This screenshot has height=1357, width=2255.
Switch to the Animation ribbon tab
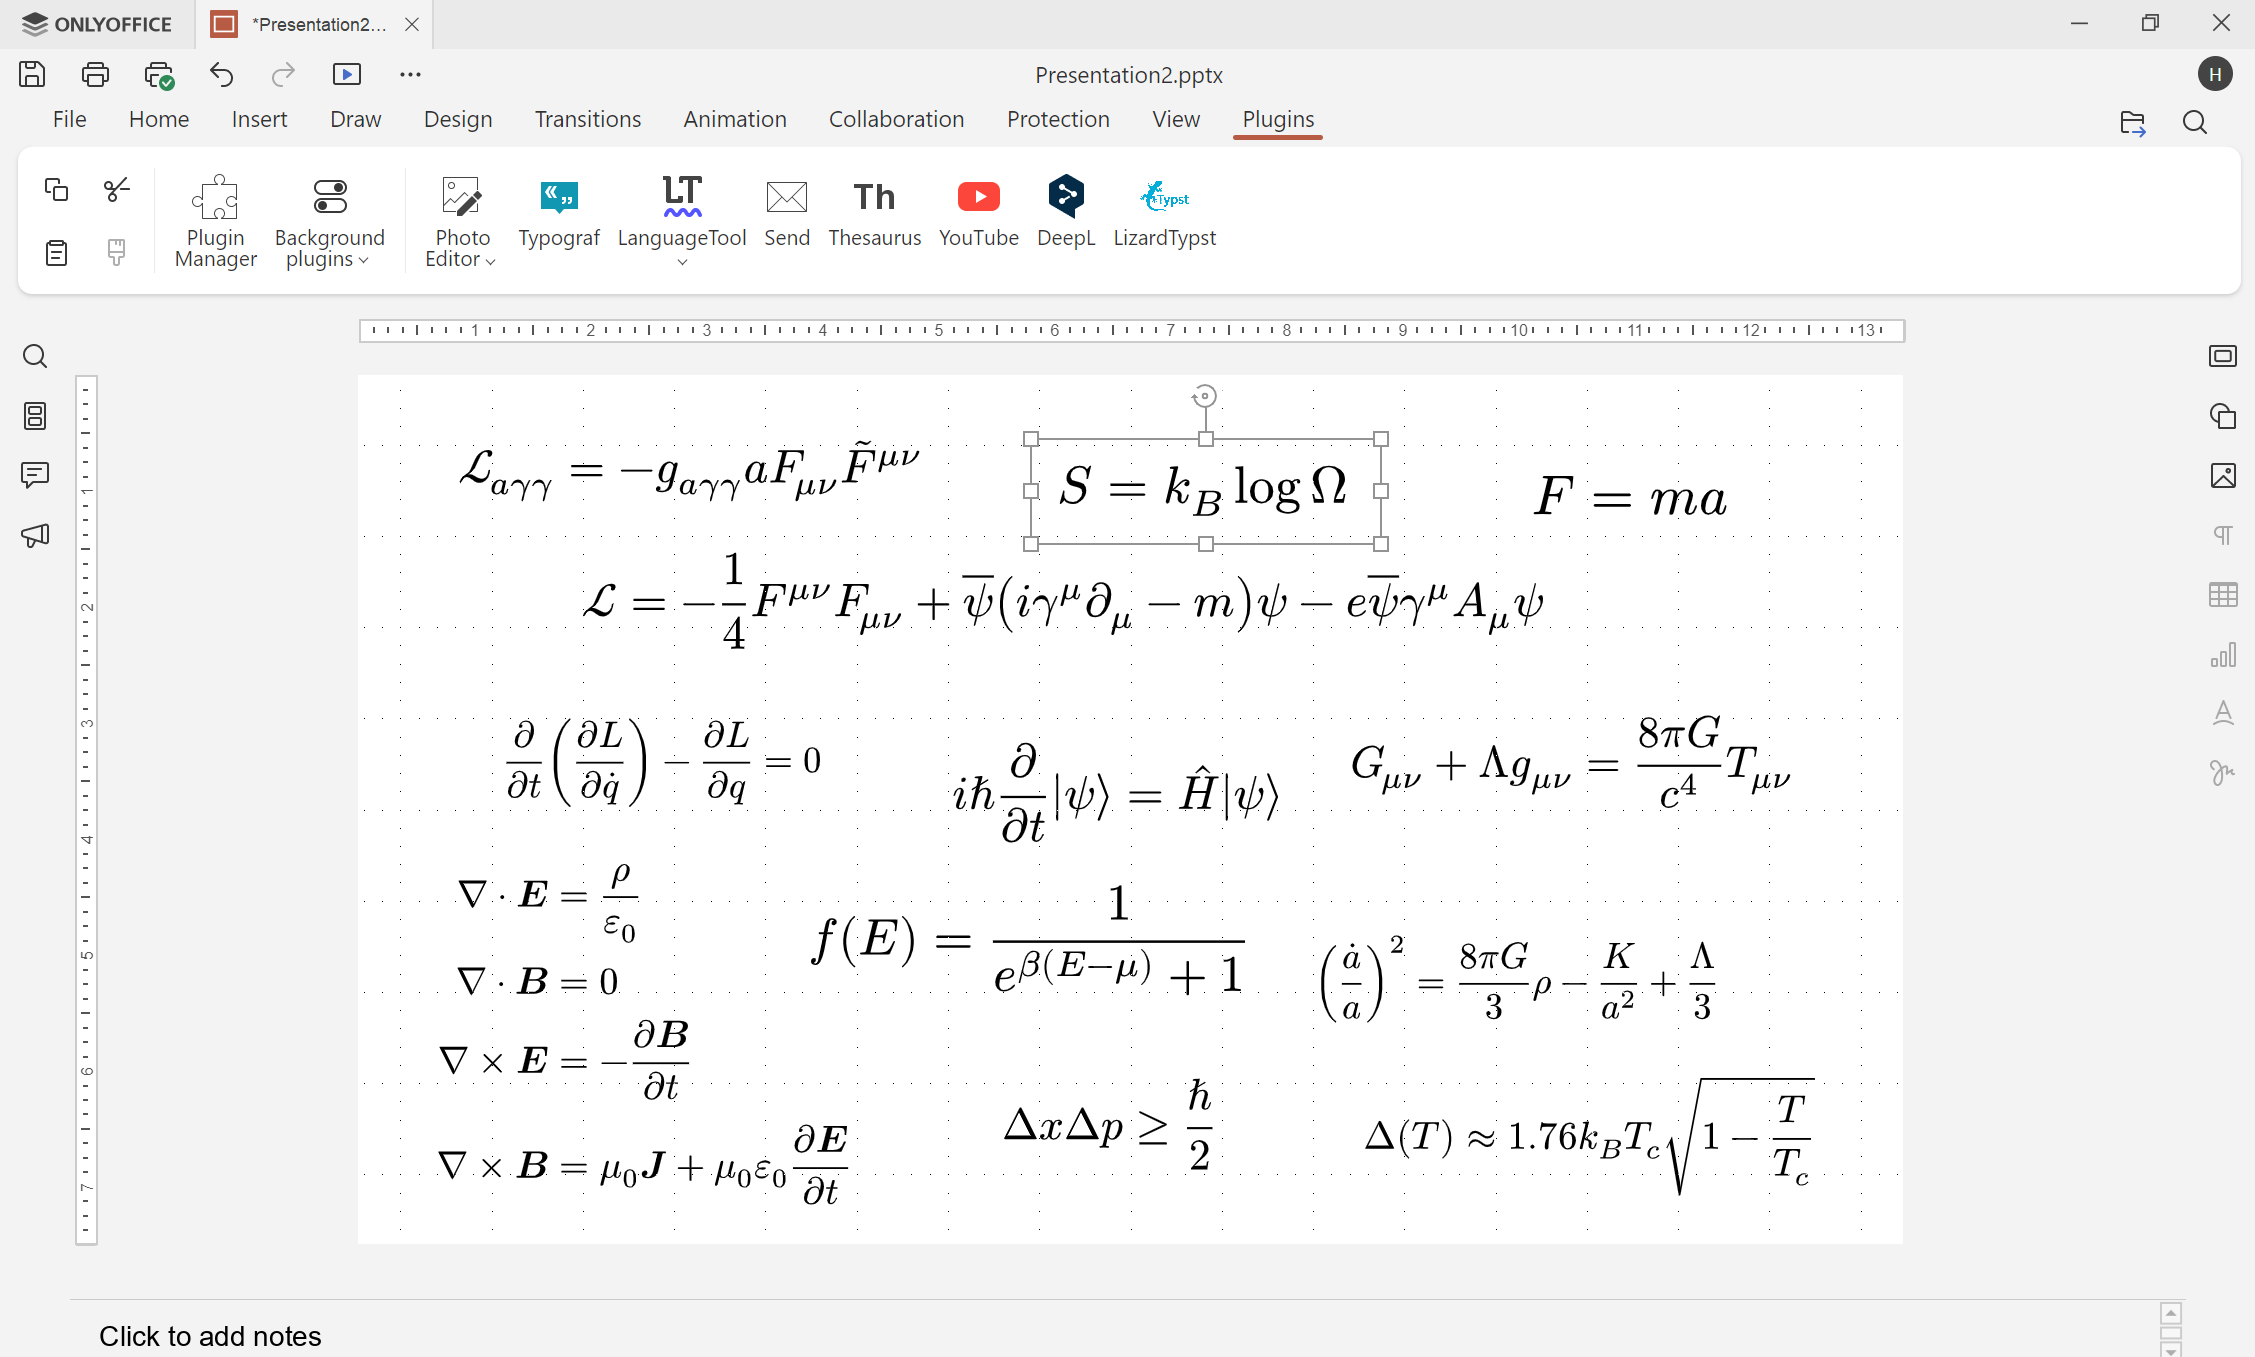(735, 119)
